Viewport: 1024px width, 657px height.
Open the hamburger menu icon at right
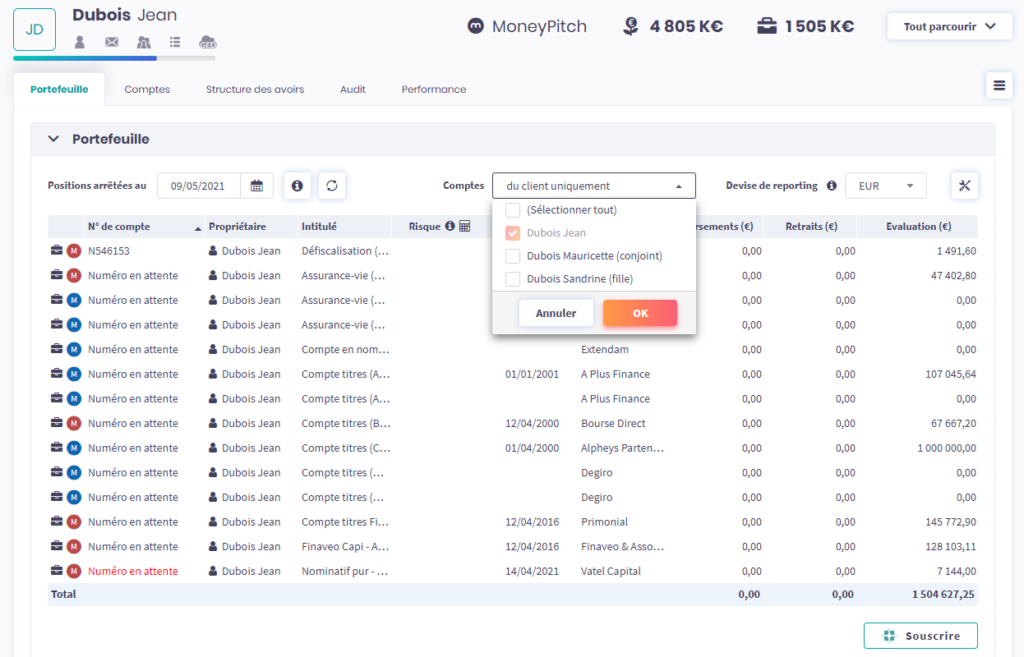click(998, 86)
